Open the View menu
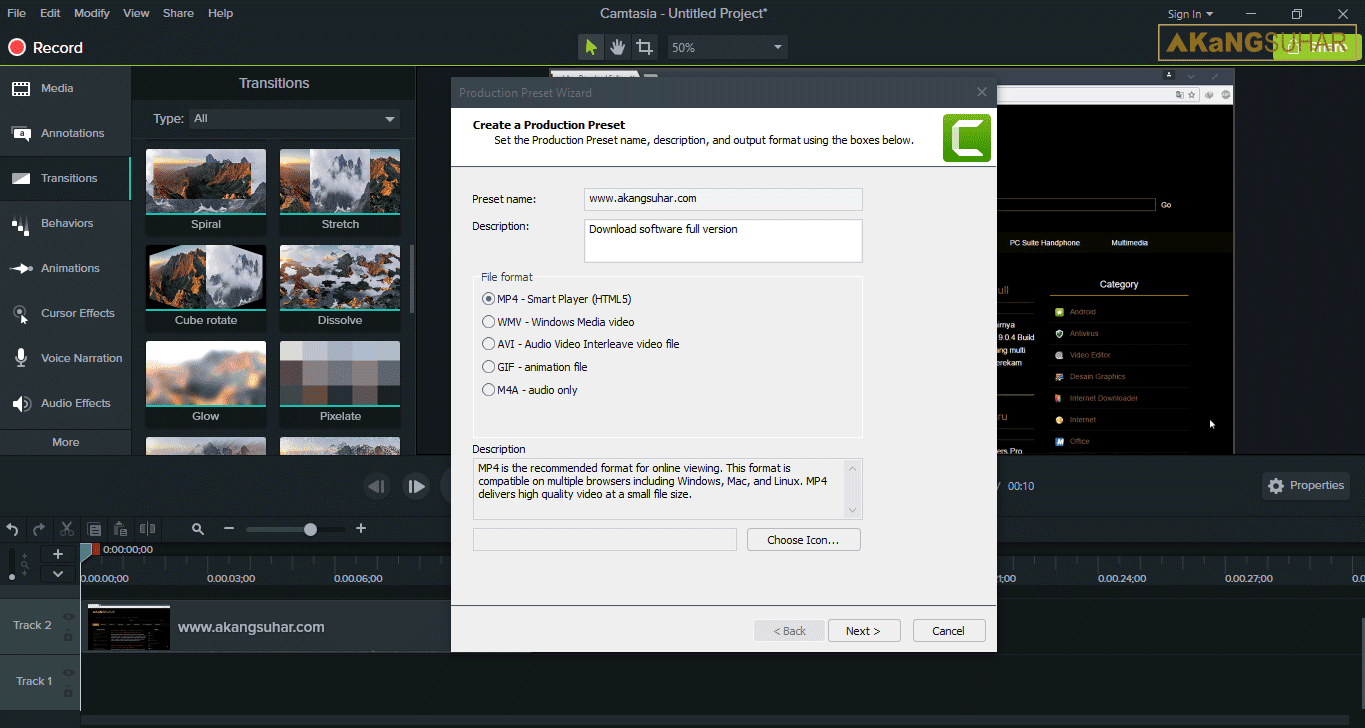 coord(136,13)
